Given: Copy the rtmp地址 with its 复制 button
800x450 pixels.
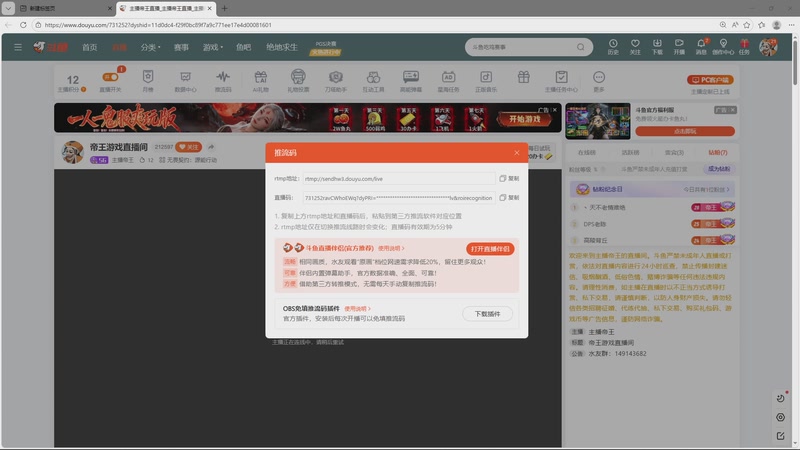Looking at the screenshot, I should [x=509, y=179].
